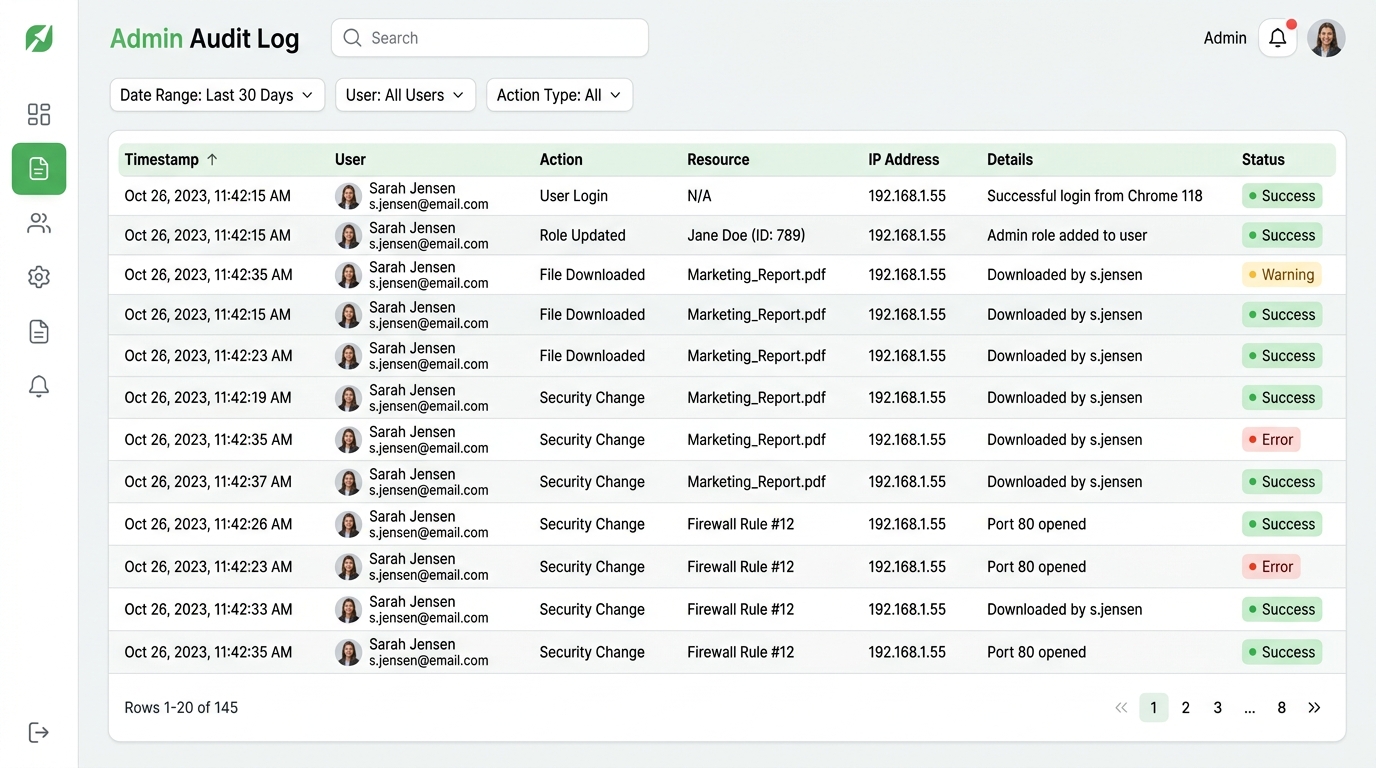This screenshot has height=768, width=1376.
Task: Click the timestamp 11:42:19 AM
Action: [208, 398]
